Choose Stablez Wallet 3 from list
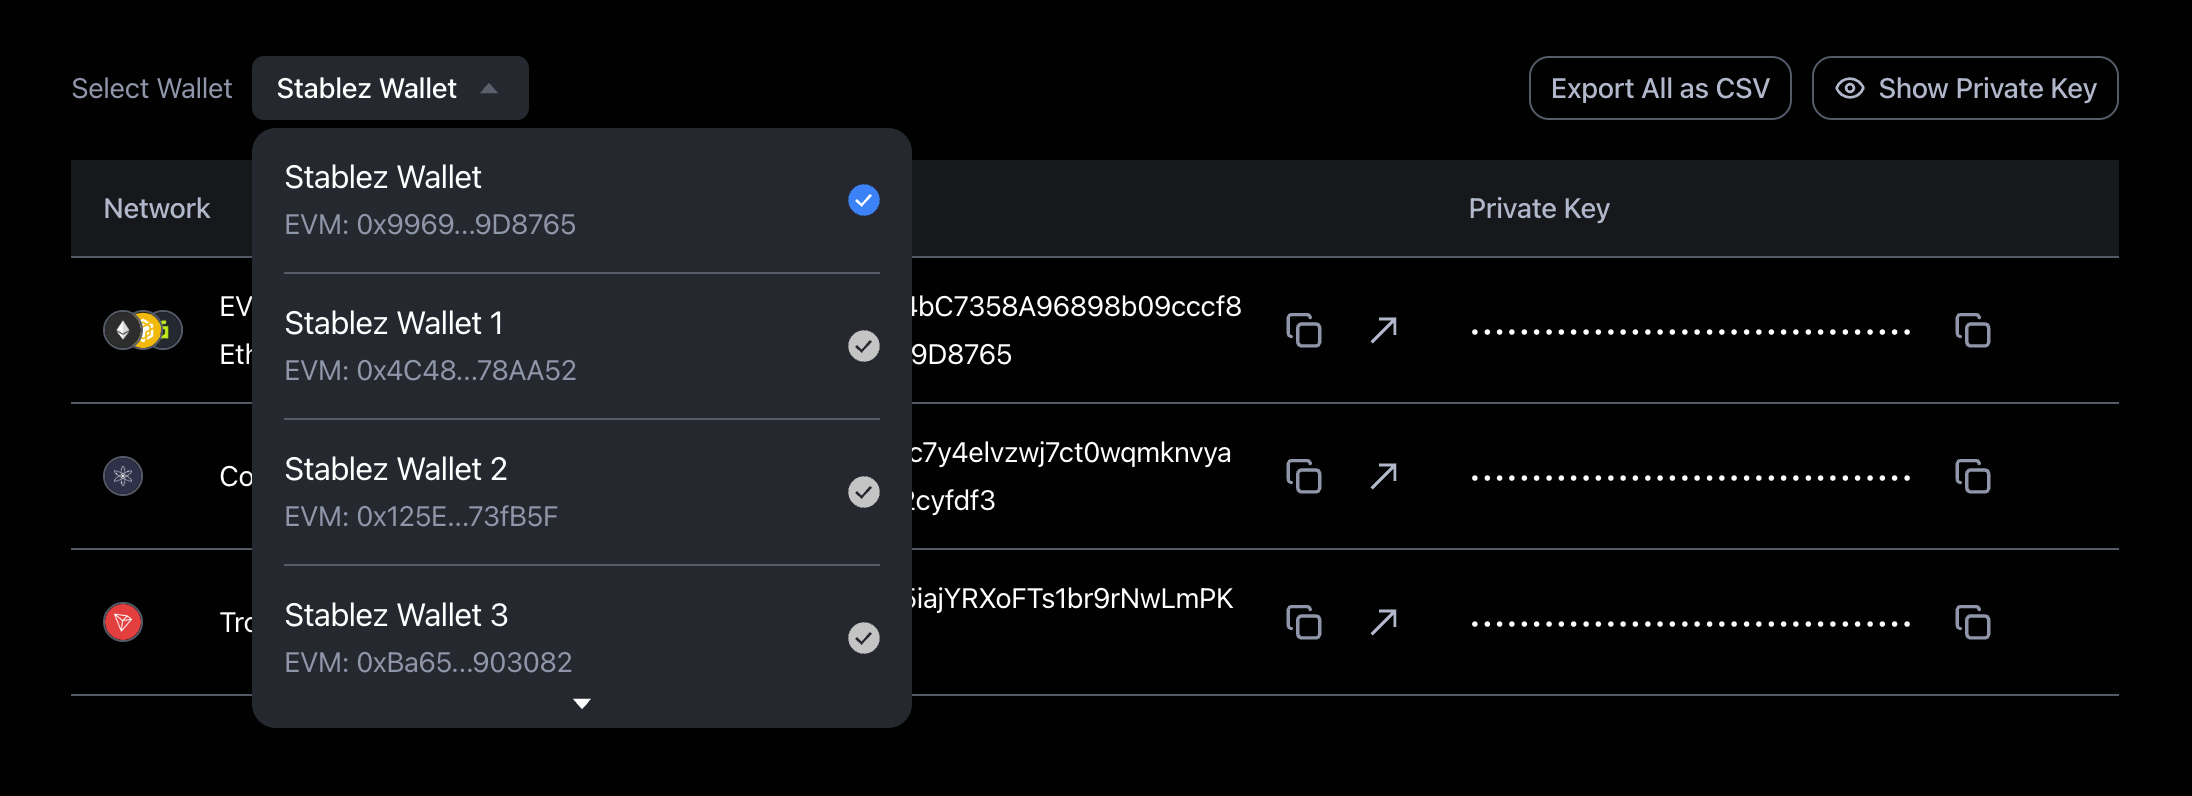The width and height of the screenshot is (2192, 796). (396, 615)
